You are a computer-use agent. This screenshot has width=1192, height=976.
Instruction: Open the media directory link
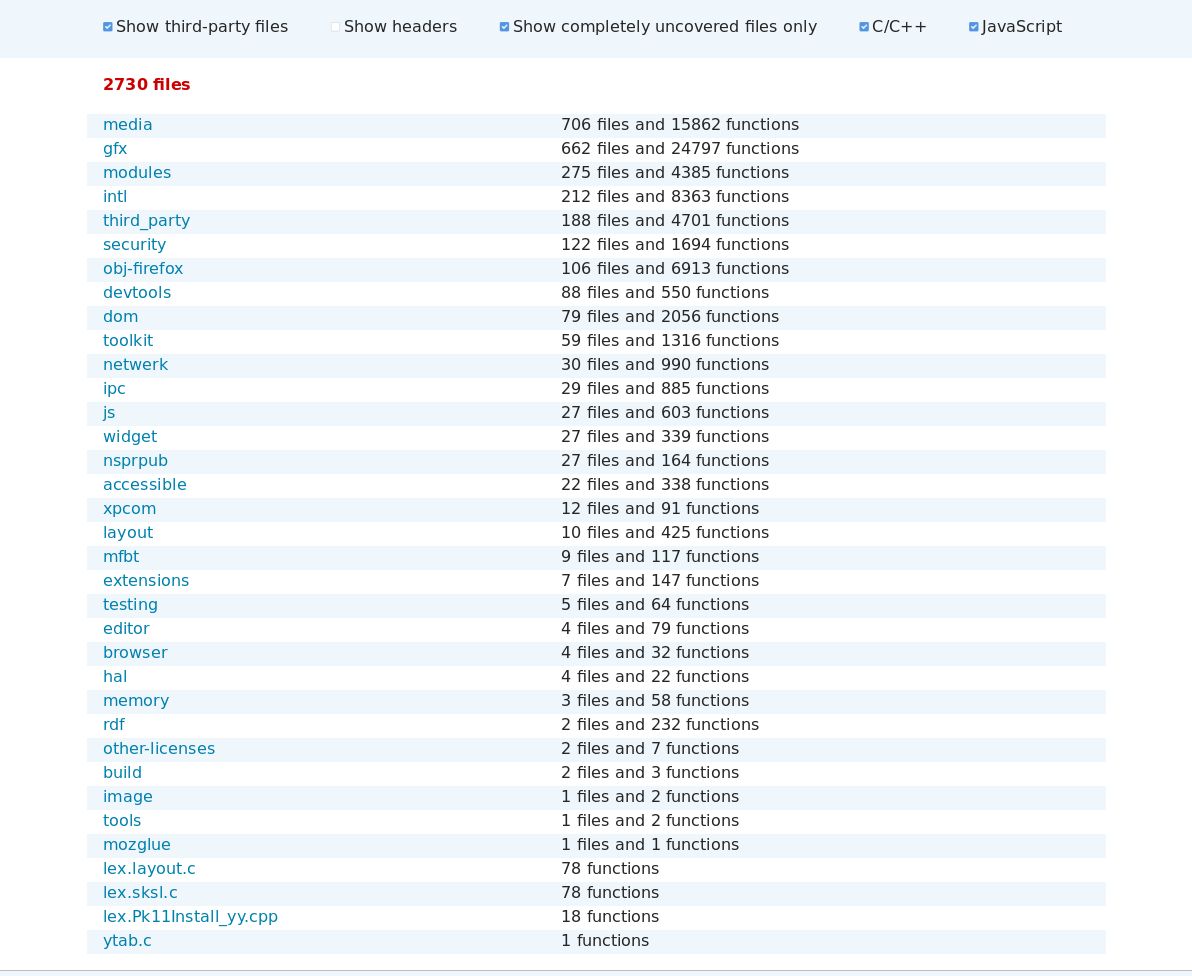pyautogui.click(x=128, y=125)
